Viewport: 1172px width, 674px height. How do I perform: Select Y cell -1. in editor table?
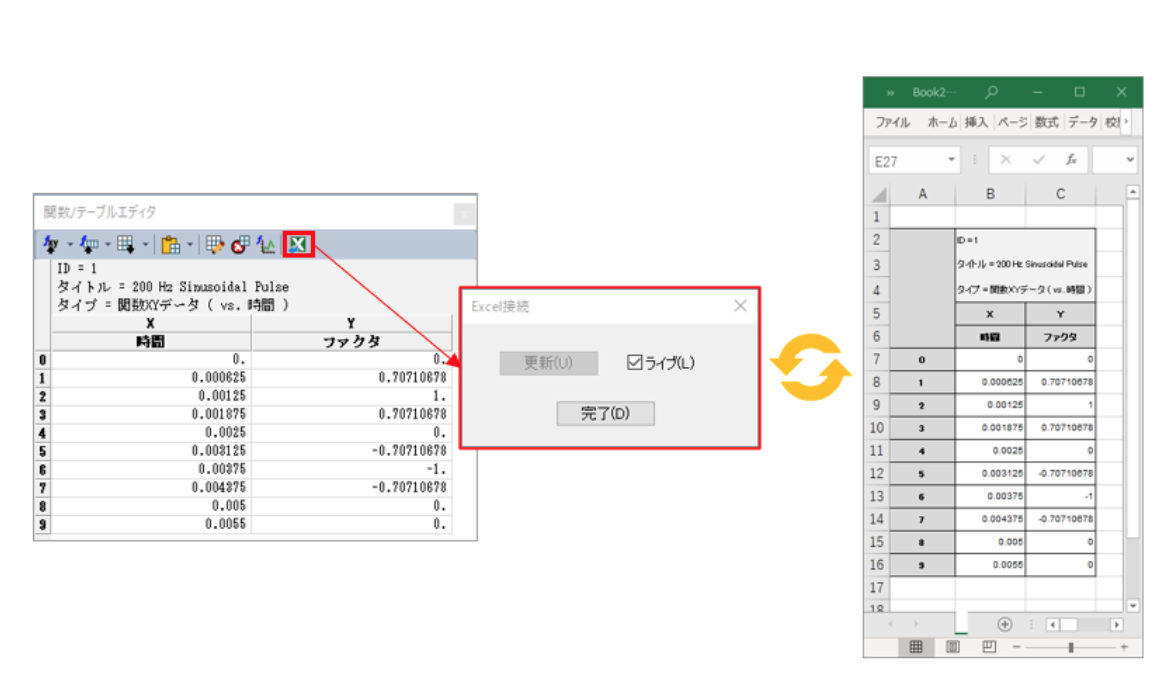tap(351, 469)
